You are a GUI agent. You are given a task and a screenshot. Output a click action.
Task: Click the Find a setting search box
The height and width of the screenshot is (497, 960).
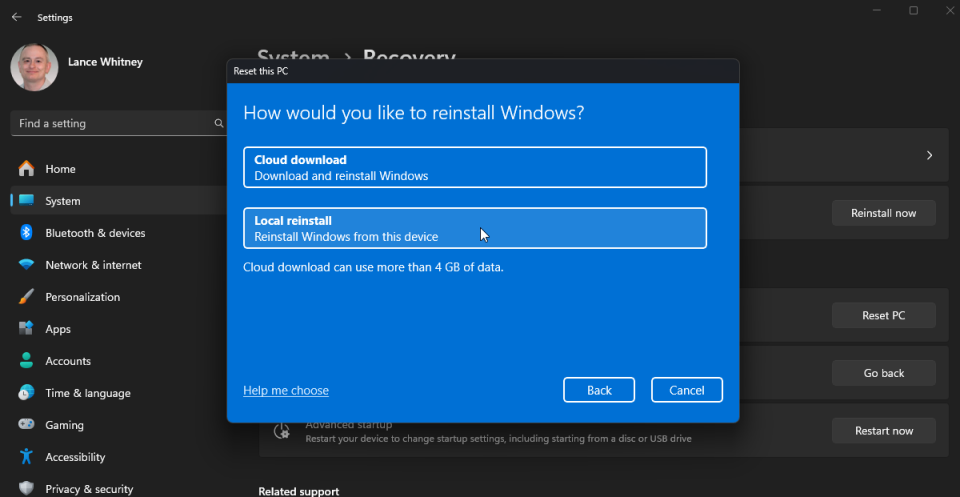point(118,123)
